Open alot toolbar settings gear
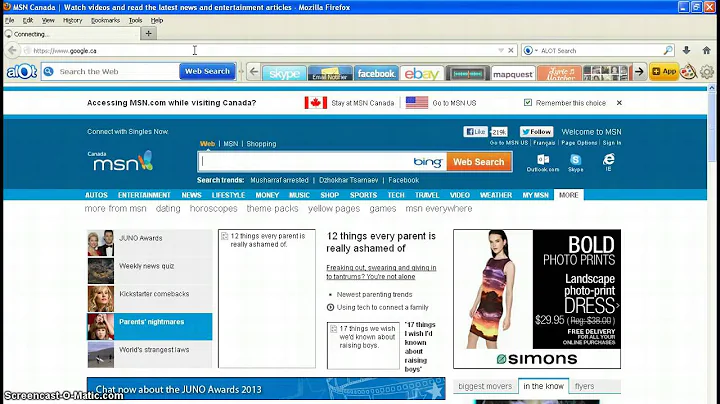Screen dimensions: 720x404 click(707, 72)
